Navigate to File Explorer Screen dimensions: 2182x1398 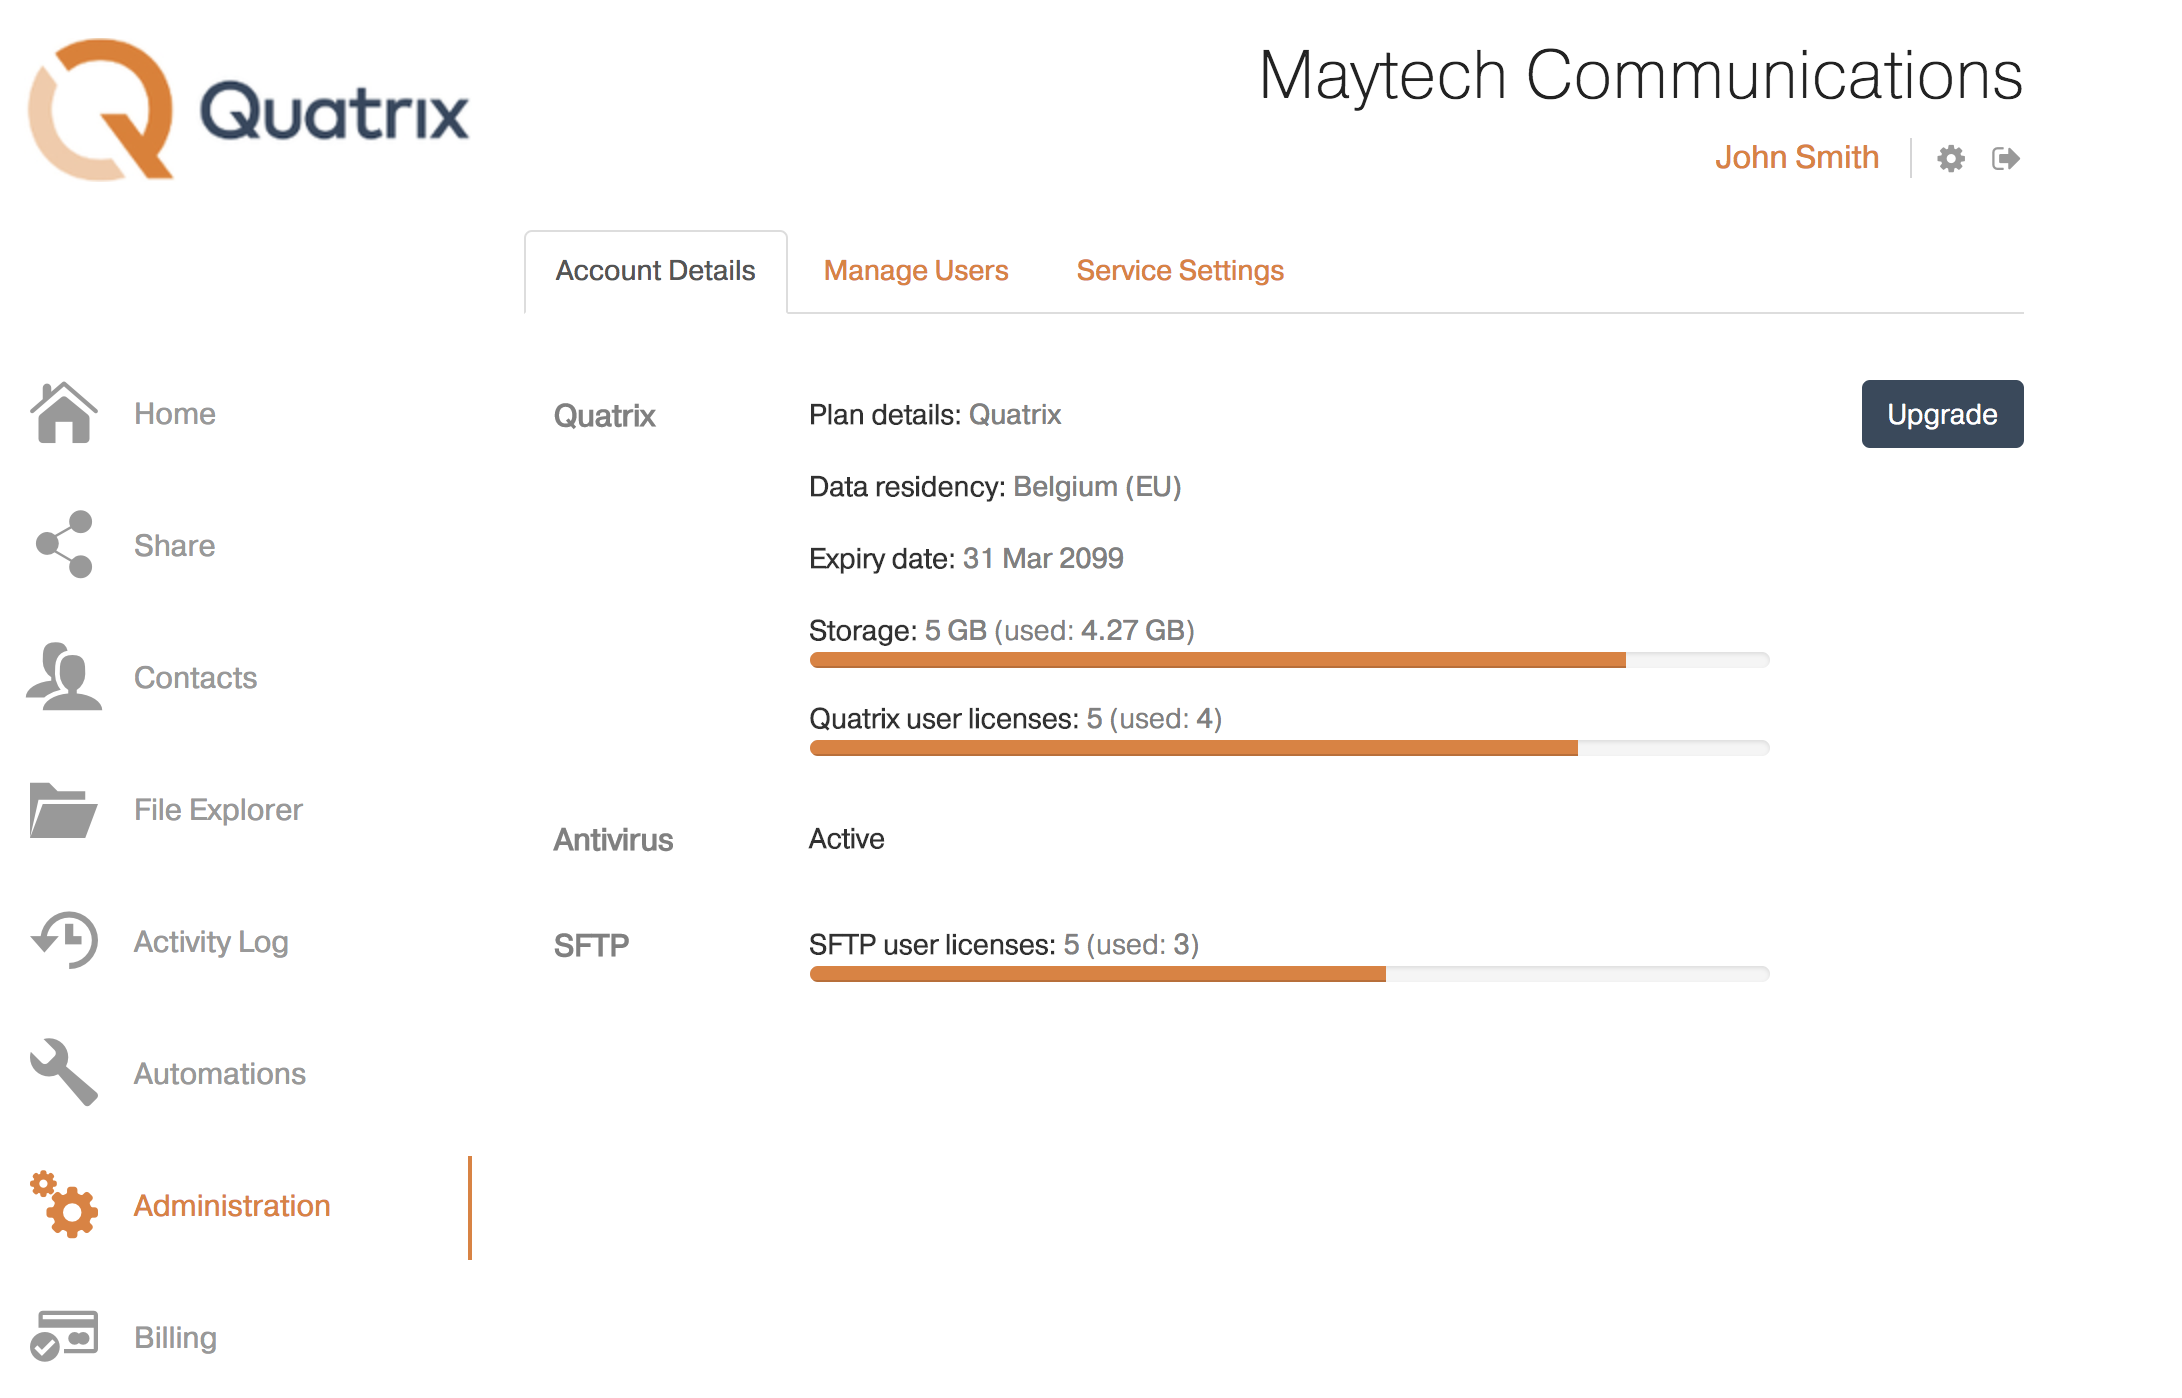coord(218,810)
